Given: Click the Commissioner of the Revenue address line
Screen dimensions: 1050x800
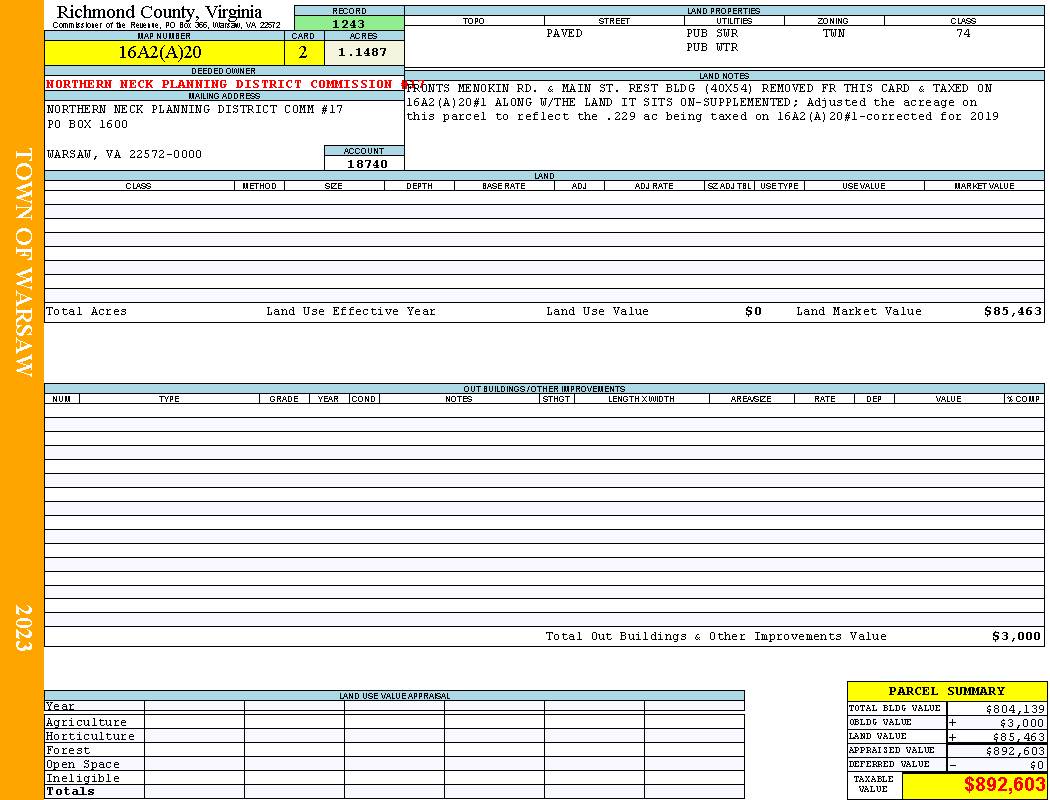Looking at the screenshot, I should (166, 25).
